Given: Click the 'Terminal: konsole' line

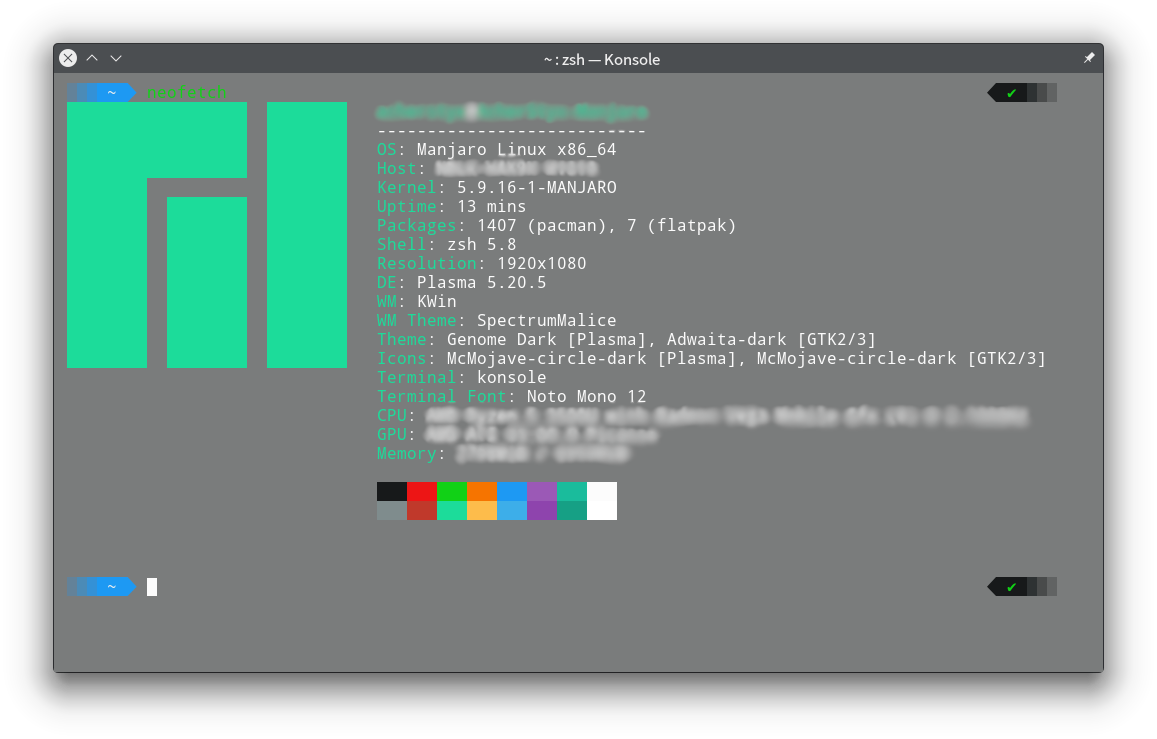Looking at the screenshot, I should pyautogui.click(x=462, y=378).
